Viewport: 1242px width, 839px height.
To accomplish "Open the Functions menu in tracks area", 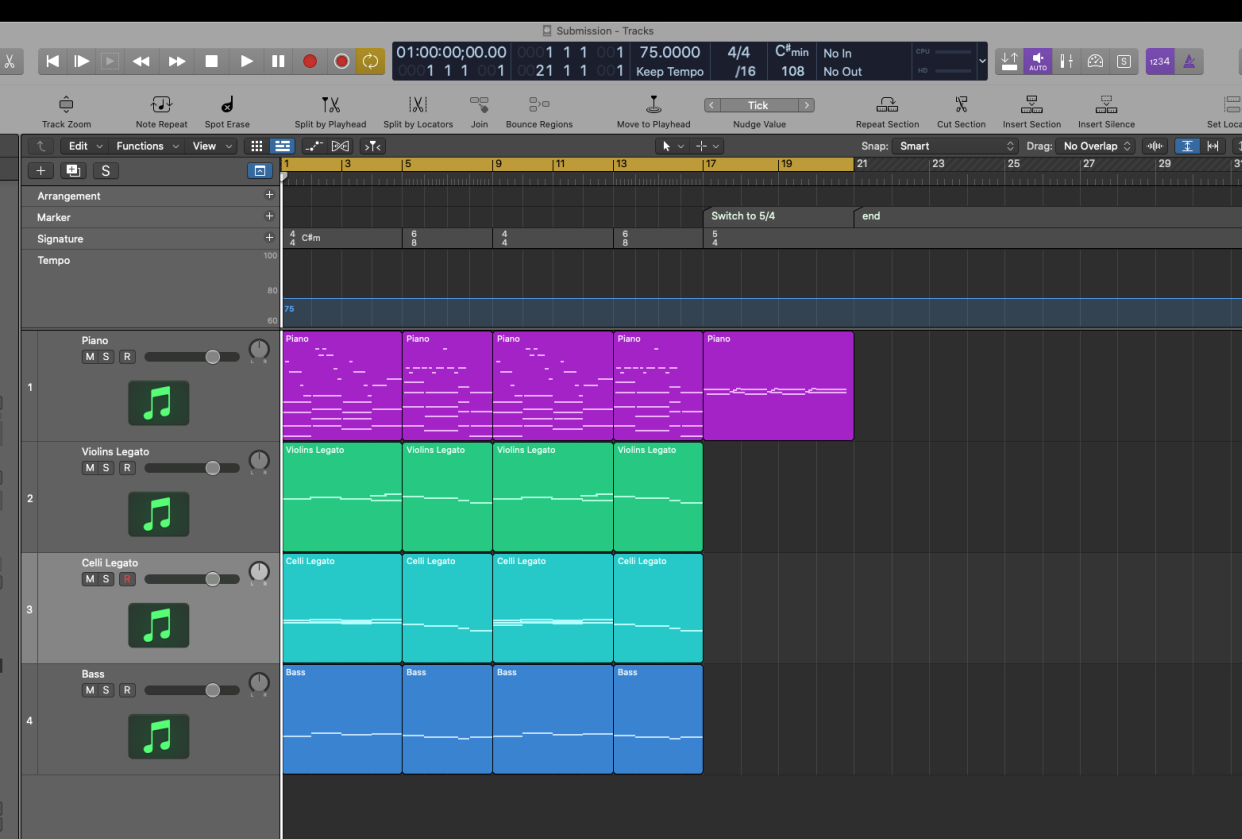I will [147, 146].
